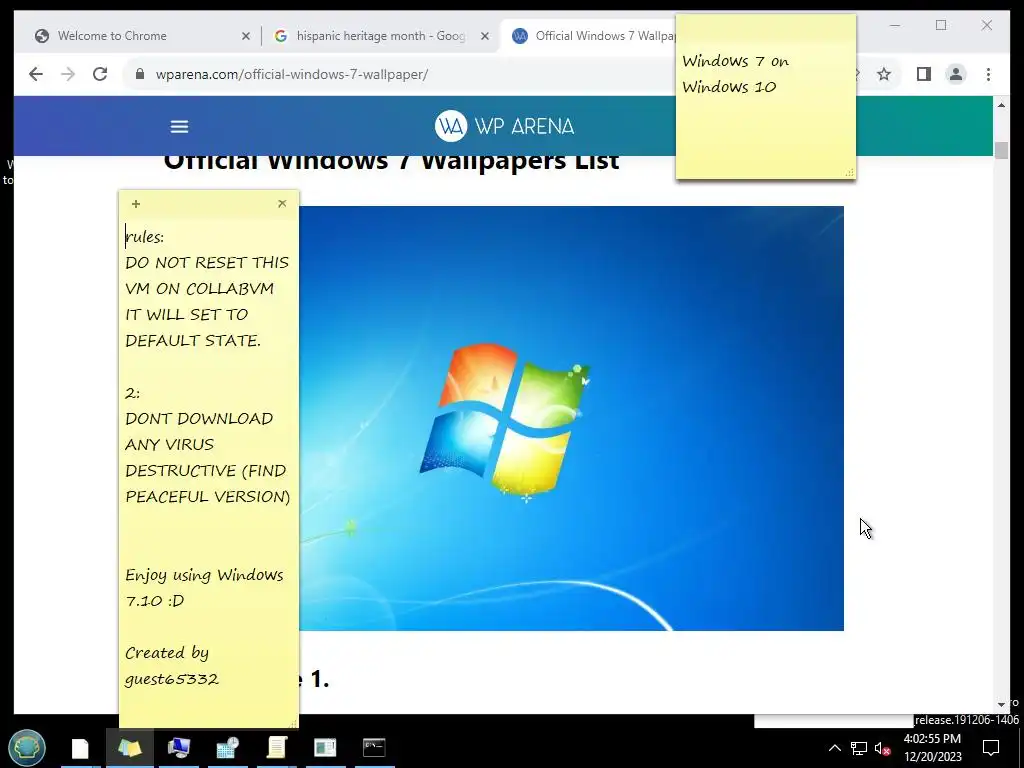Screen dimensions: 1024x768
Task: Open the script scroll taskbar icon
Action: click(x=276, y=748)
